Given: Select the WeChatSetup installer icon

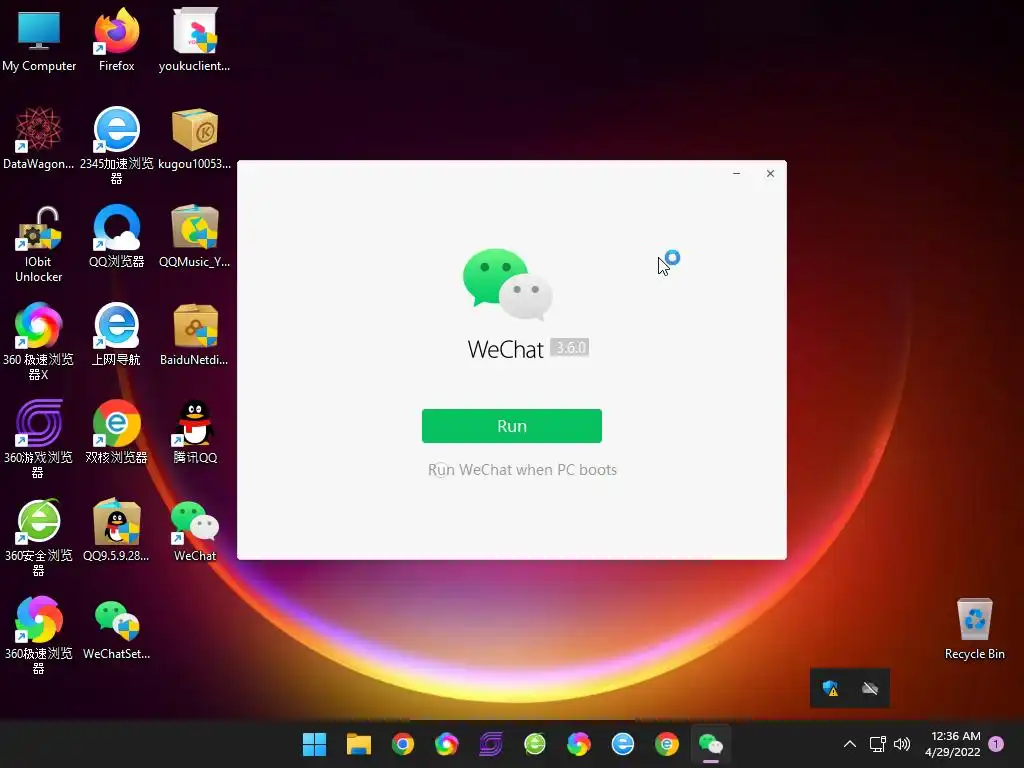Looking at the screenshot, I should coord(116,630).
